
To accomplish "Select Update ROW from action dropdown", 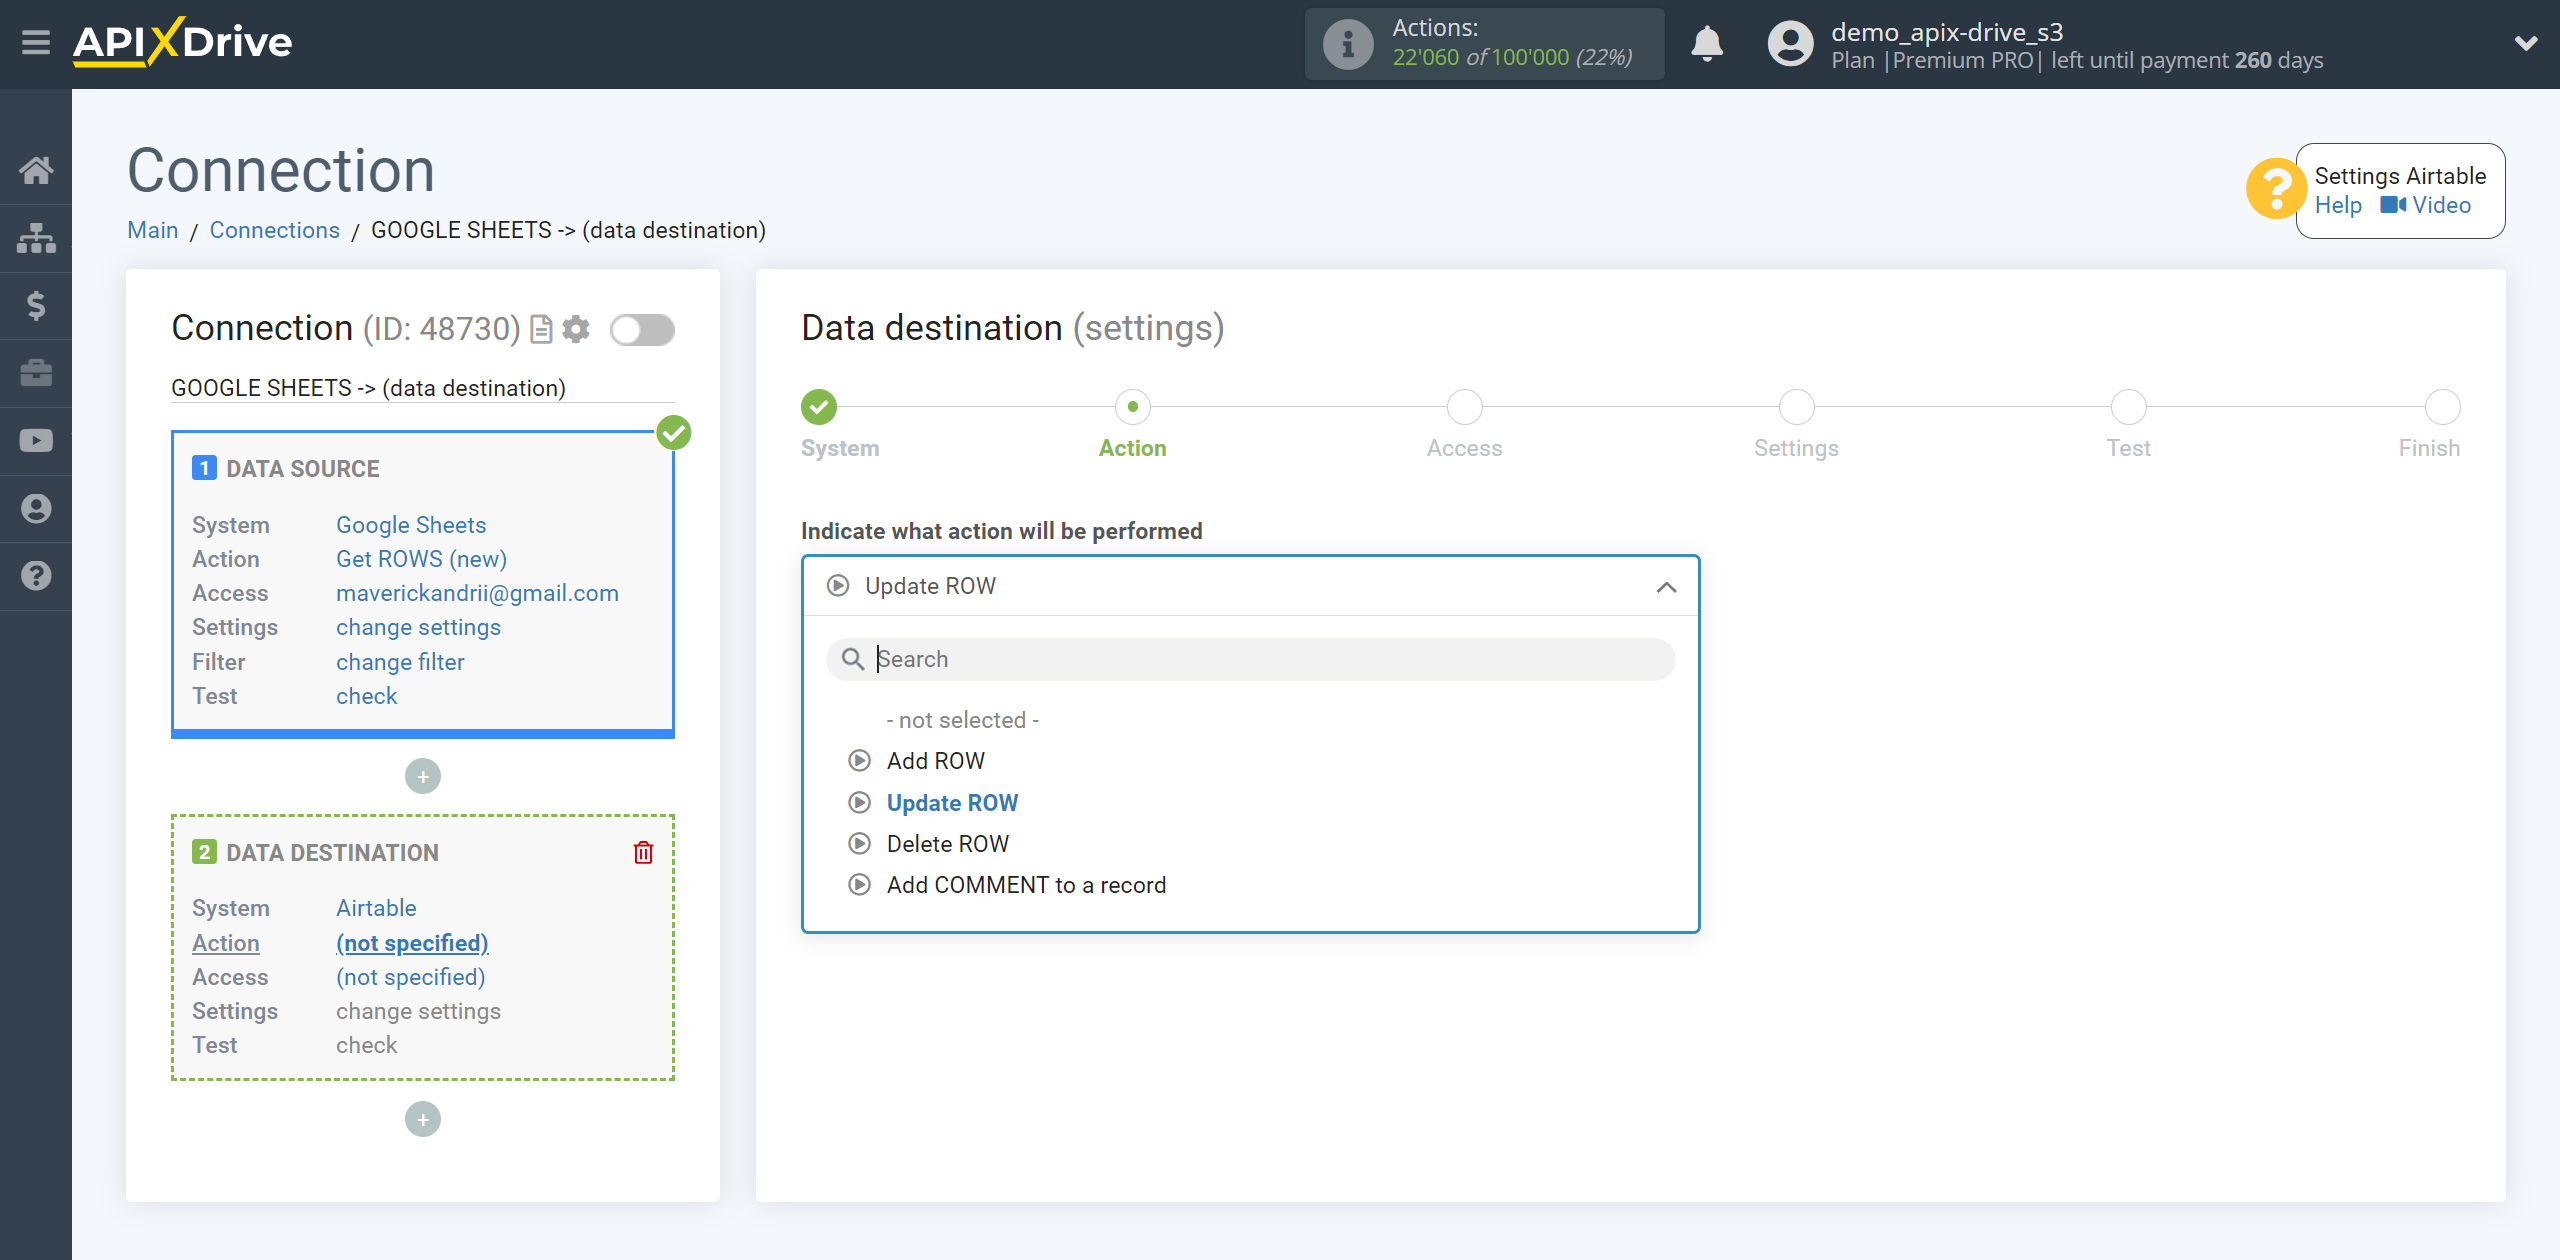I will pyautogui.click(x=950, y=801).
